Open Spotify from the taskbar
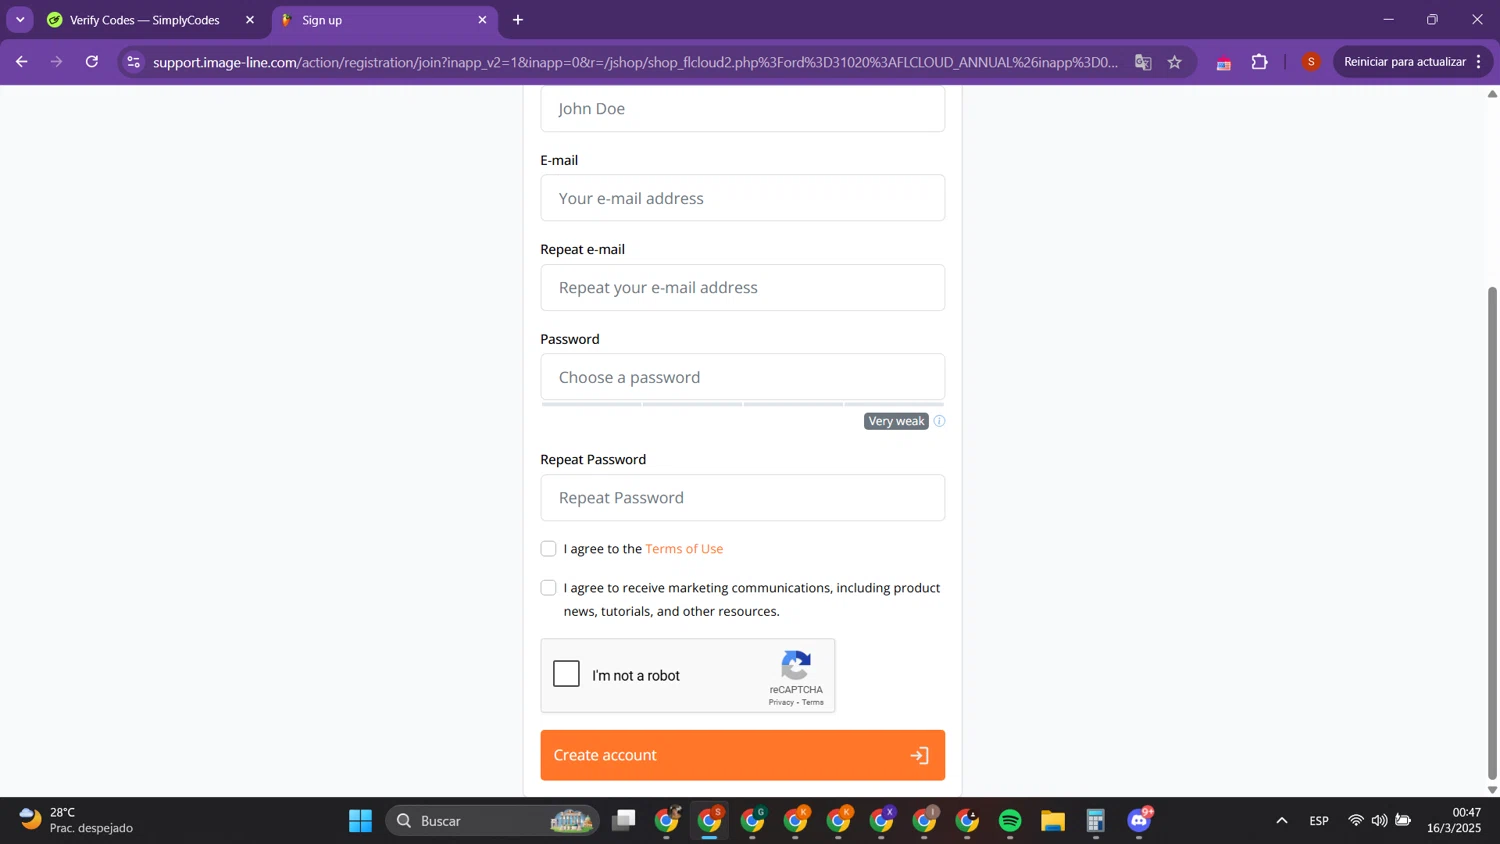1500x844 pixels. click(x=1010, y=821)
